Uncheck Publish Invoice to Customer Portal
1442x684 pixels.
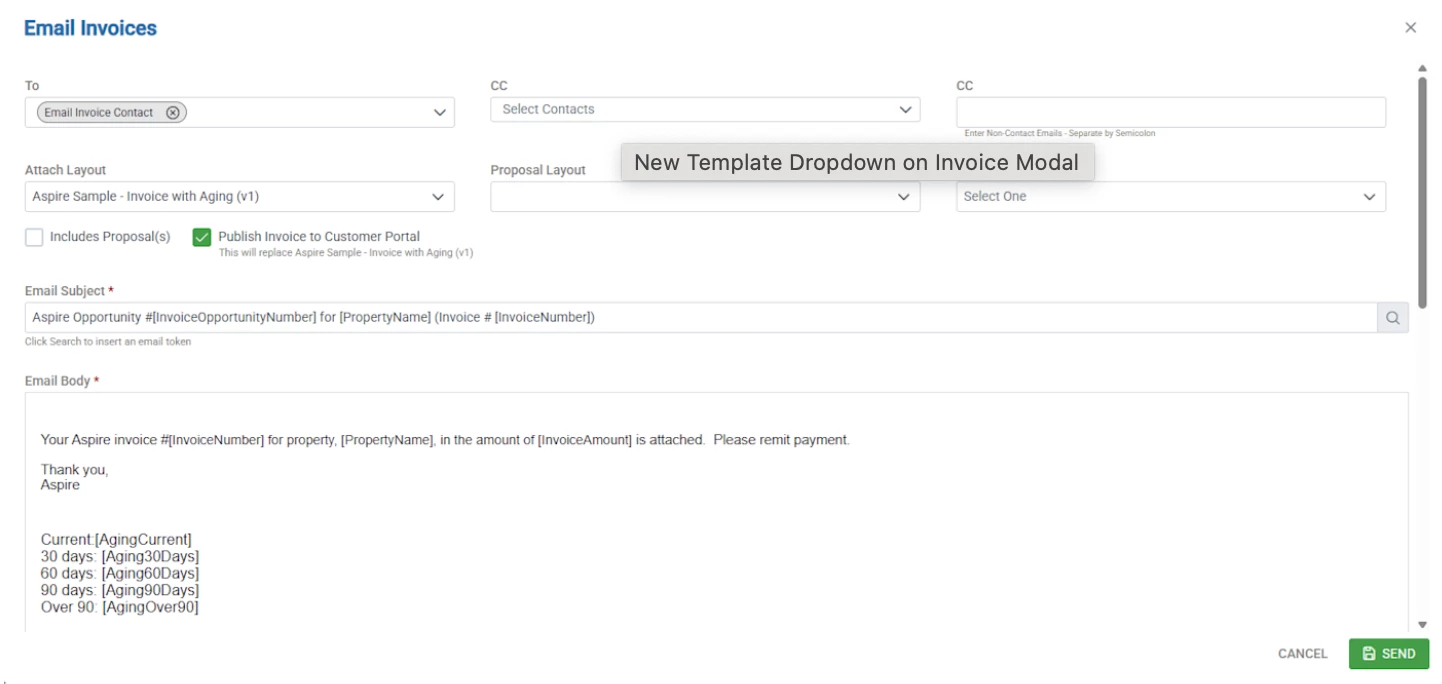202,237
